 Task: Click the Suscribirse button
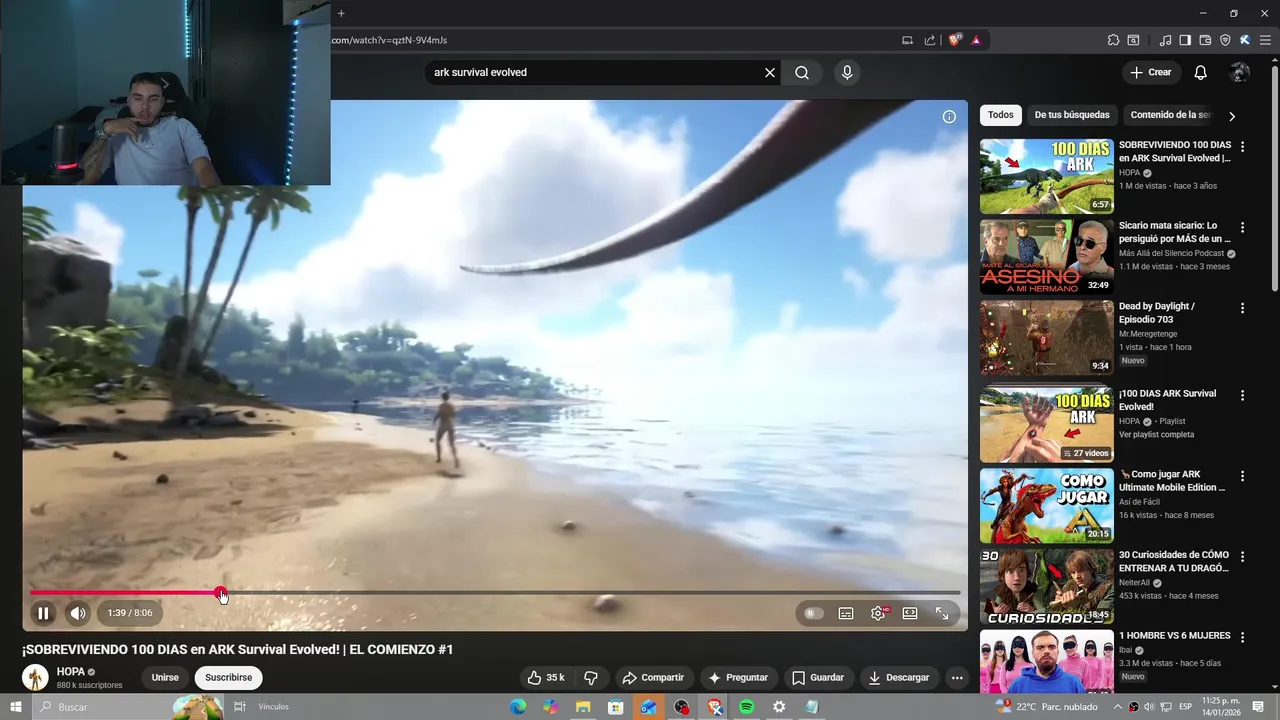point(228,677)
